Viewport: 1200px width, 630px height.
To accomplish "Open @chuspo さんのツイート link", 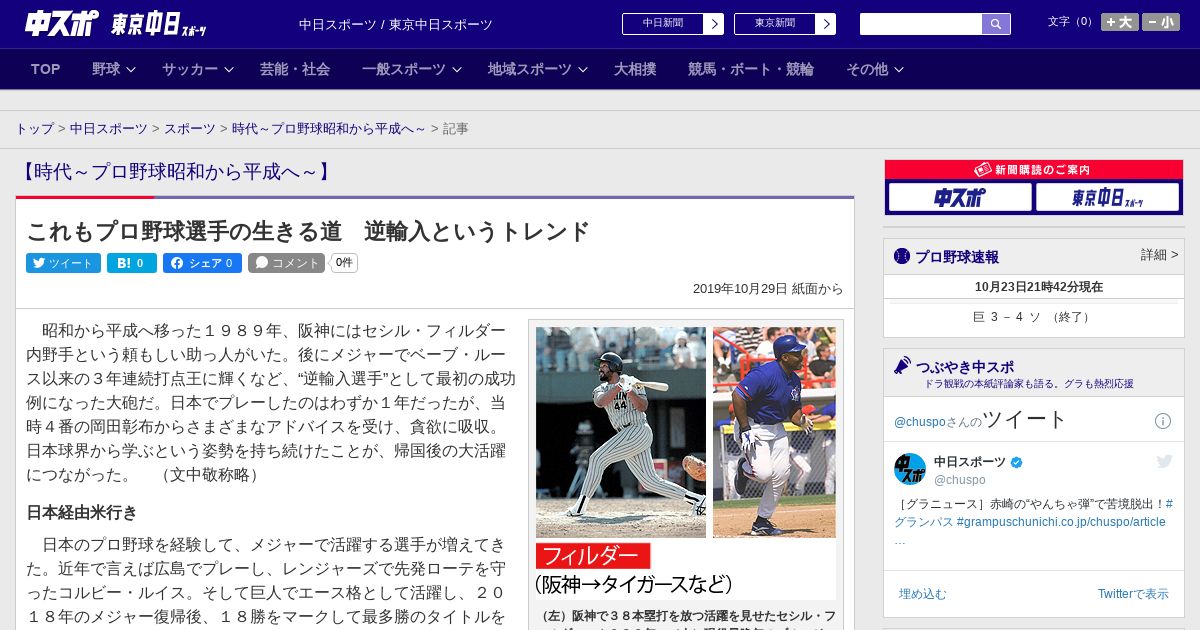I will point(981,419).
